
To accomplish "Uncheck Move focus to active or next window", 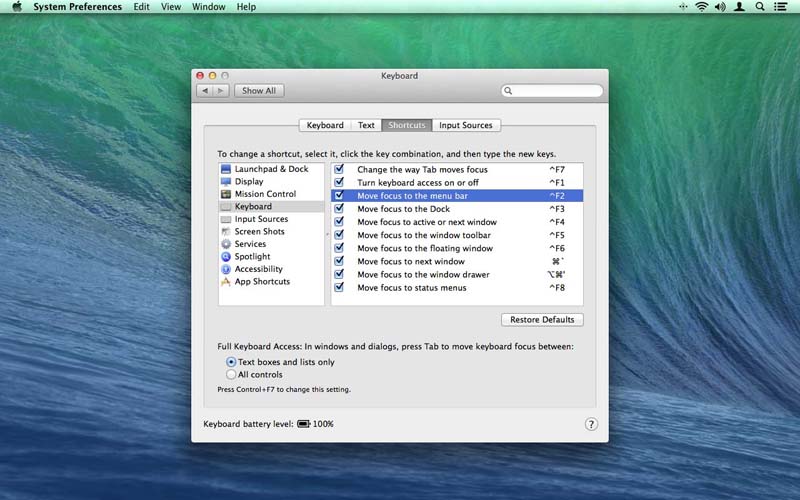I will (339, 222).
